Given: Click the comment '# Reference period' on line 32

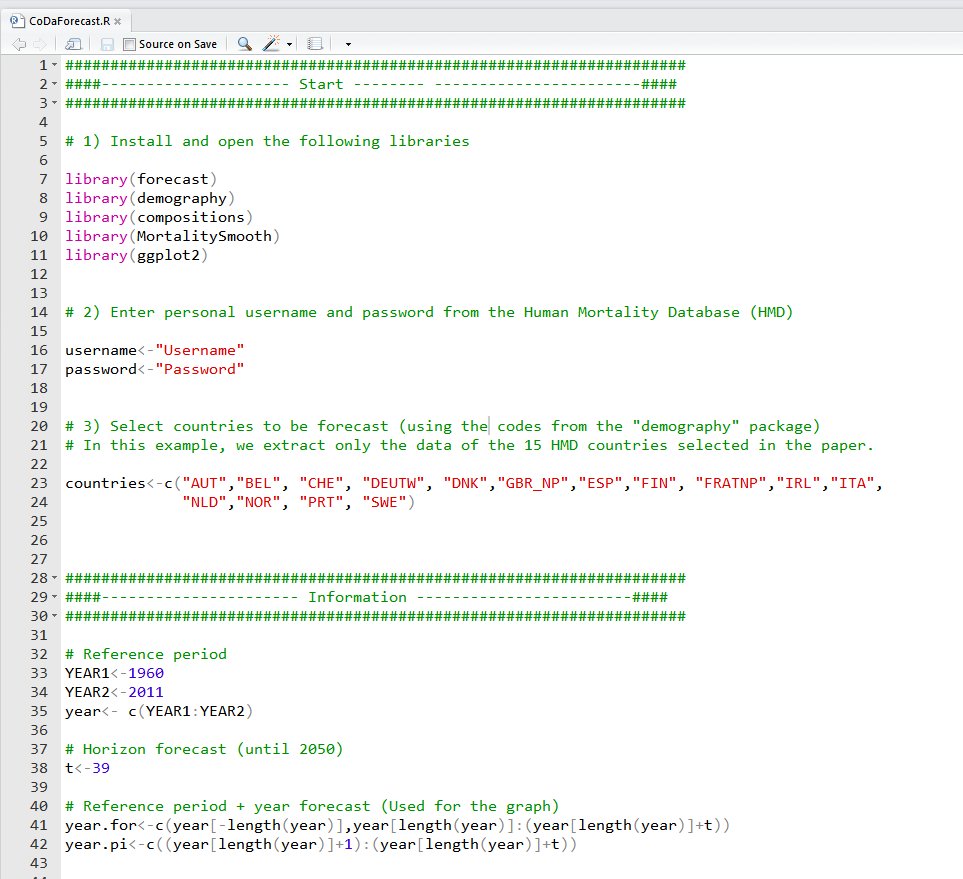Looking at the screenshot, I should [x=146, y=654].
